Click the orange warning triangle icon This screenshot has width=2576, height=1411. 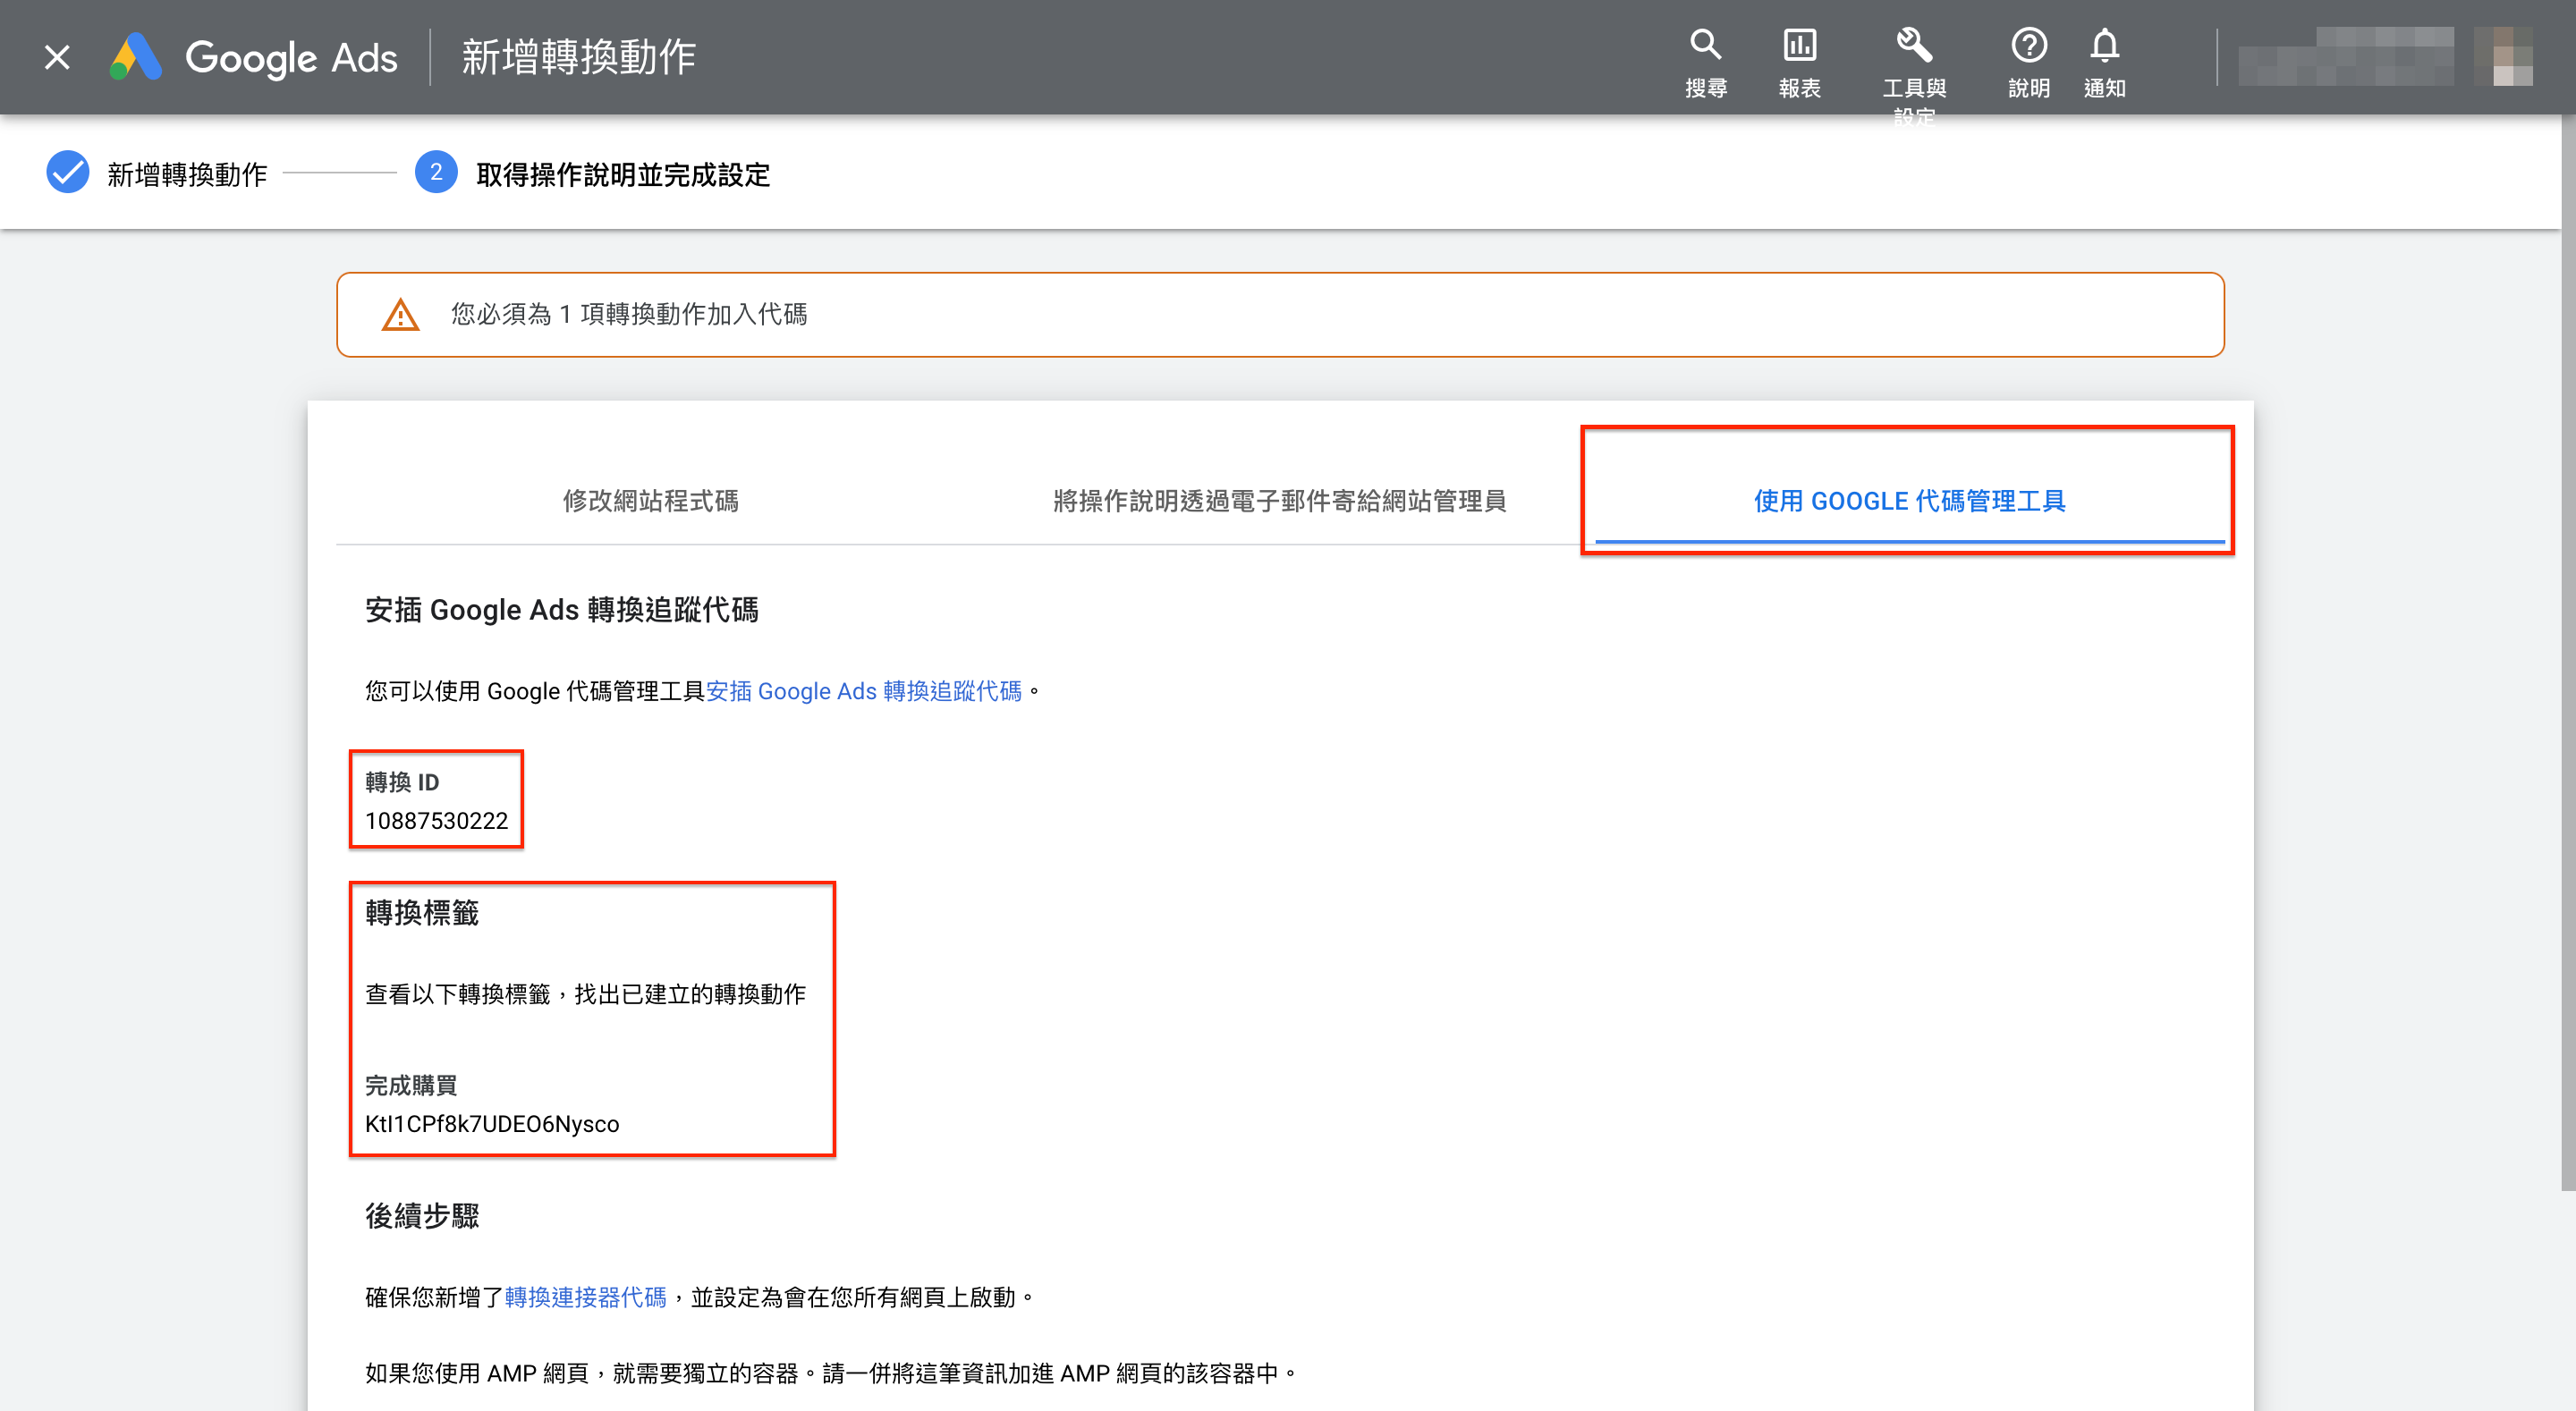pos(400,315)
